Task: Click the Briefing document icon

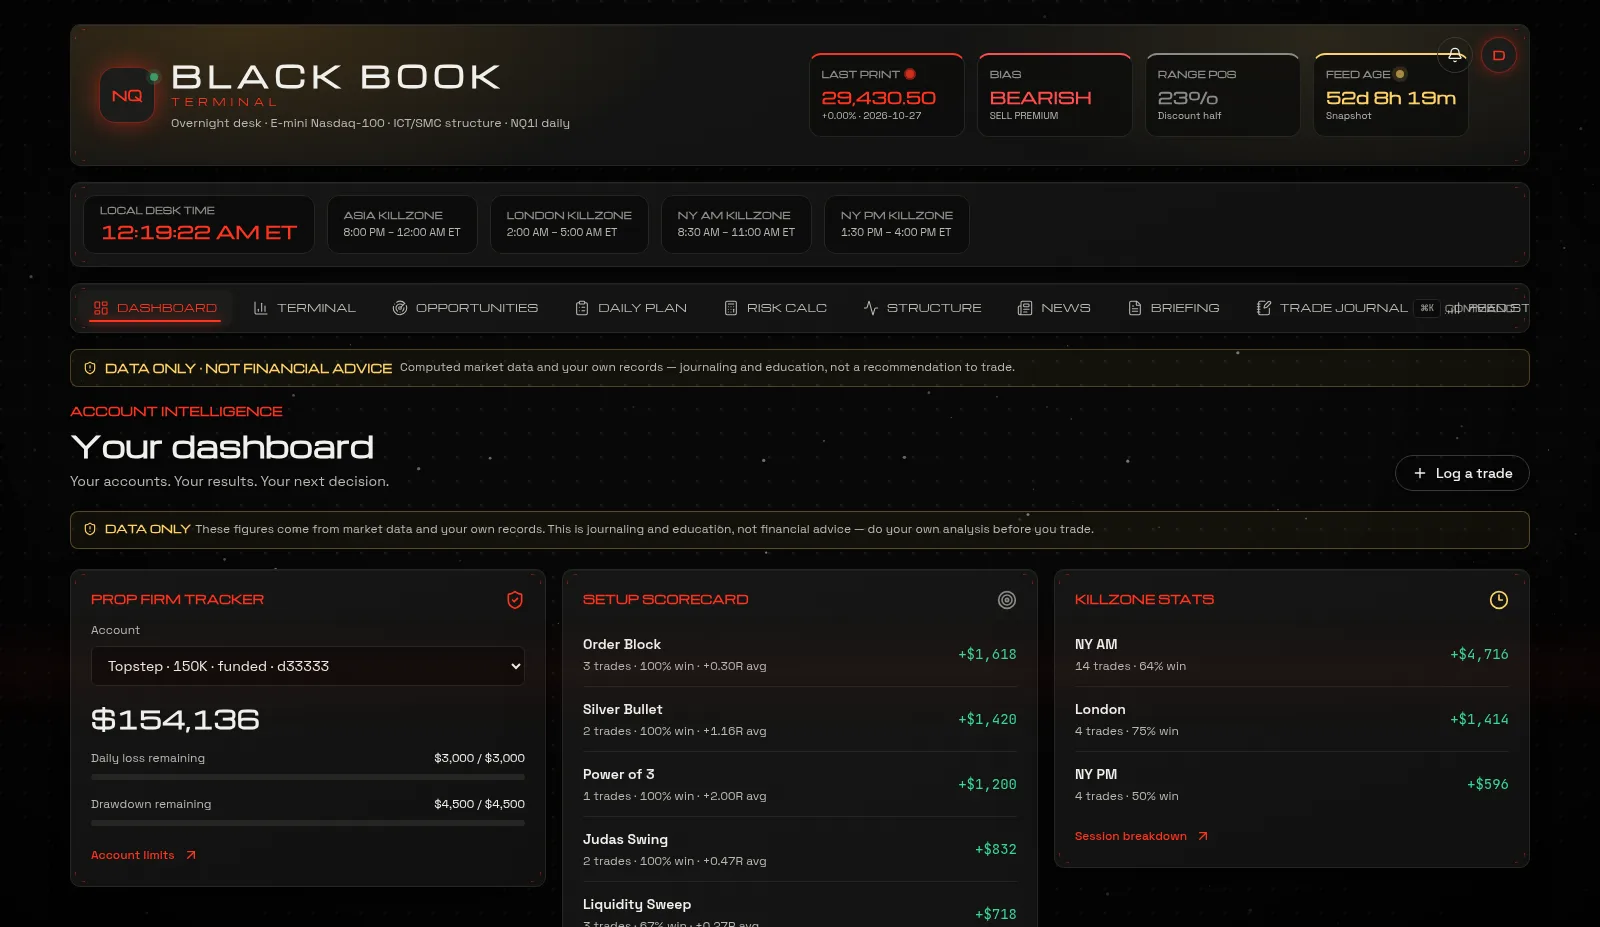Action: [x=1135, y=308]
